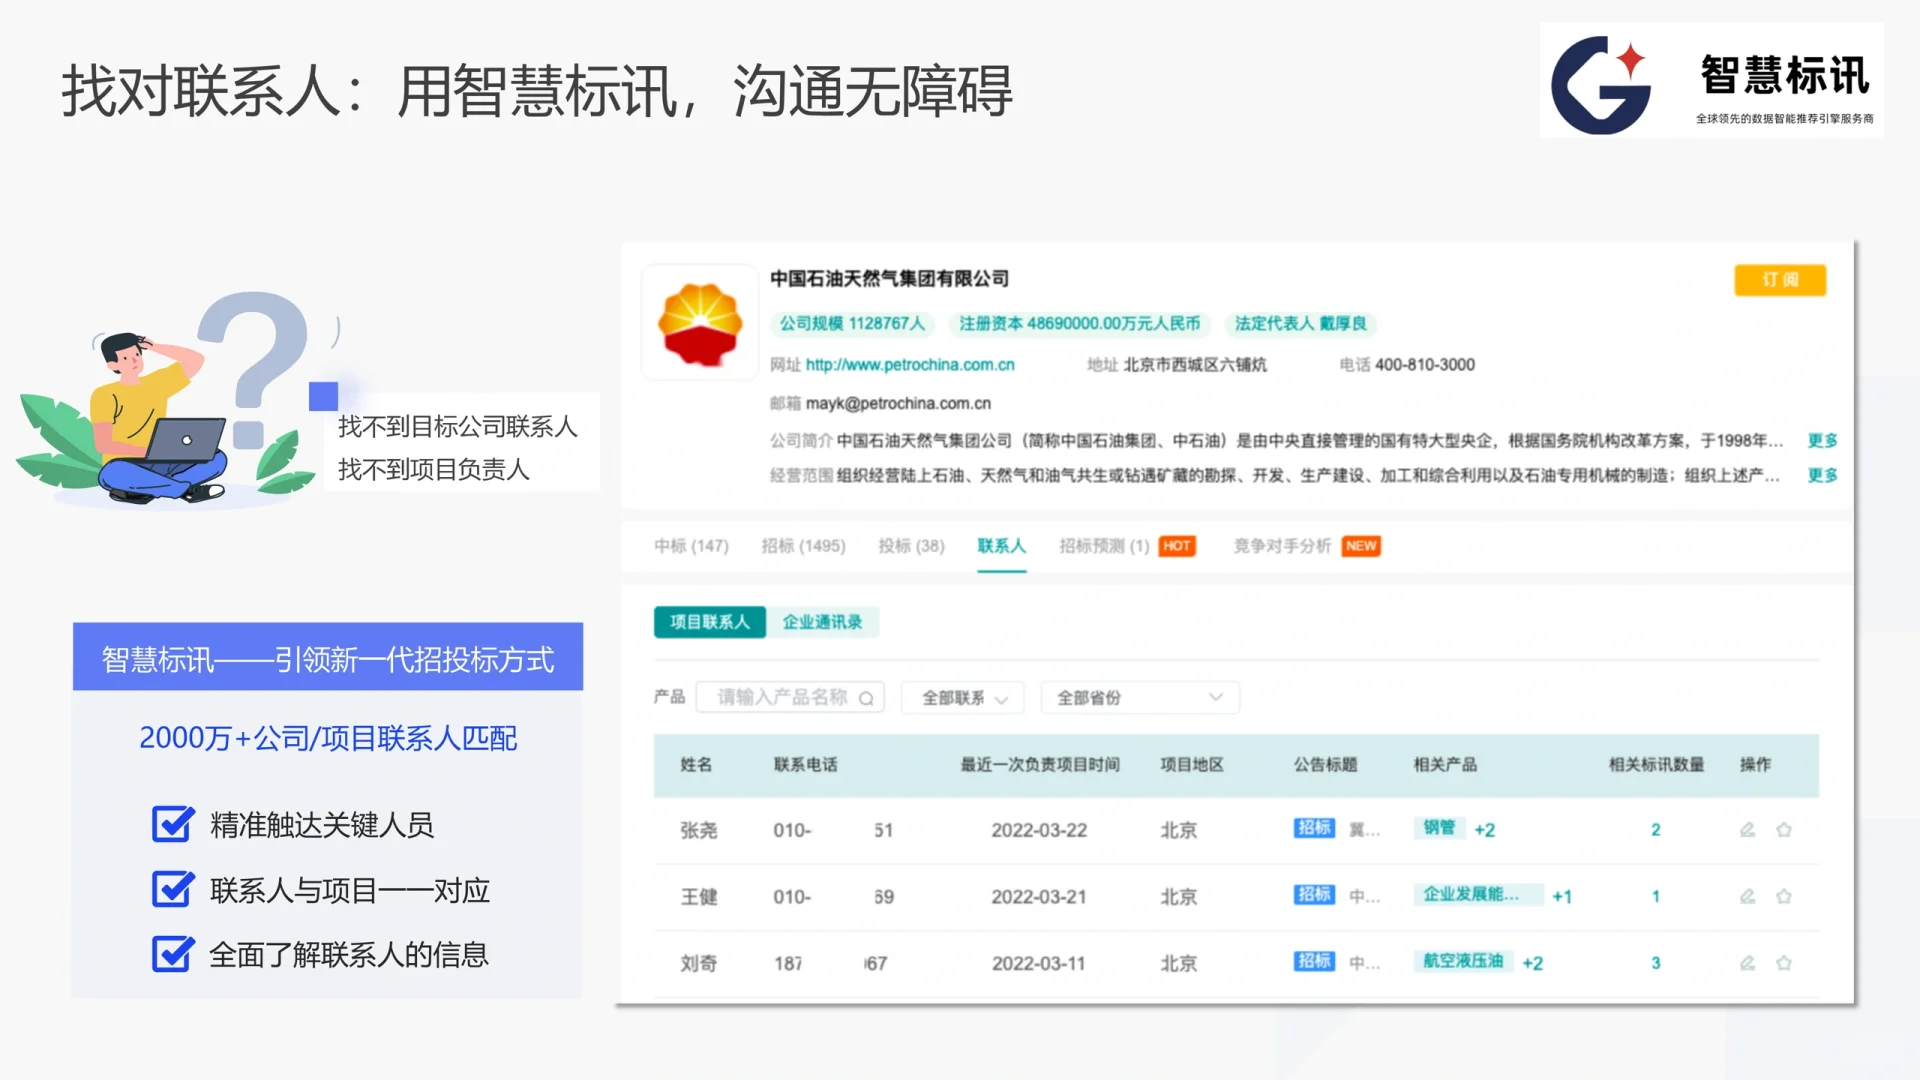Click the 中国石油 company logo
The height and width of the screenshot is (1080, 1920).
699,324
